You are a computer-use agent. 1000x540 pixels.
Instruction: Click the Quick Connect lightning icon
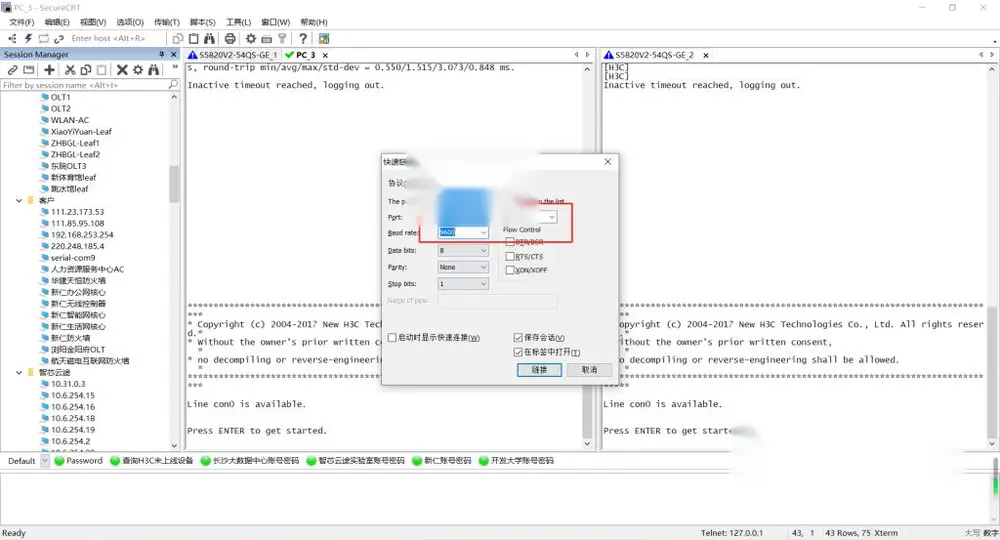pyautogui.click(x=28, y=38)
